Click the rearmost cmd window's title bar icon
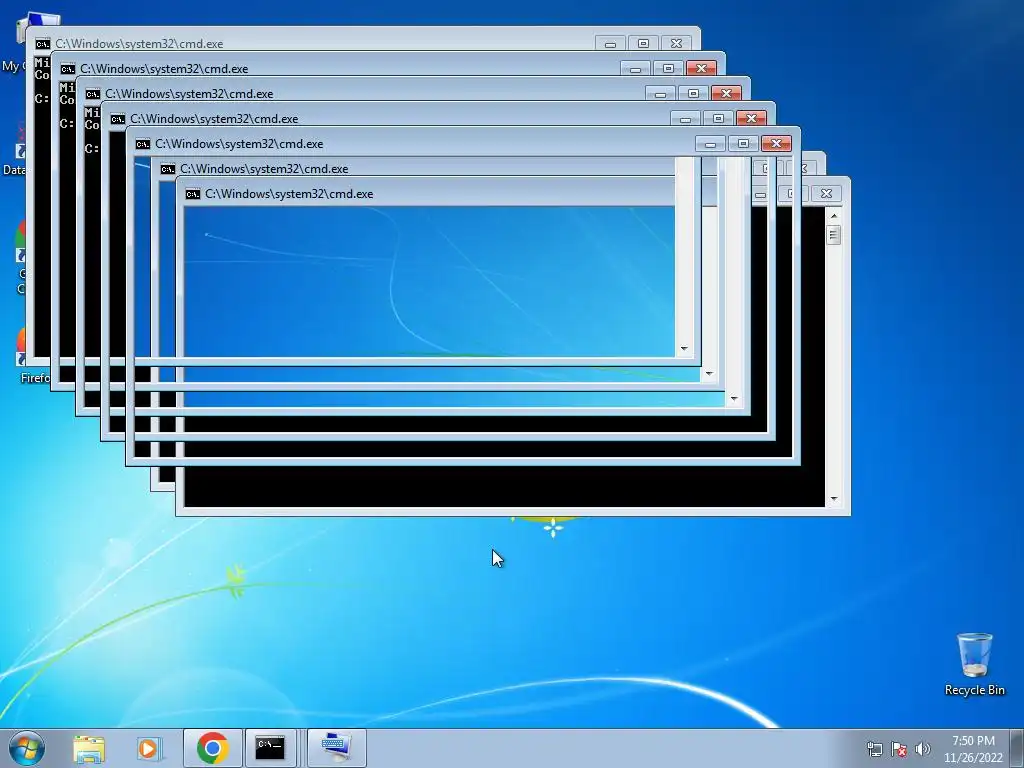 point(42,44)
